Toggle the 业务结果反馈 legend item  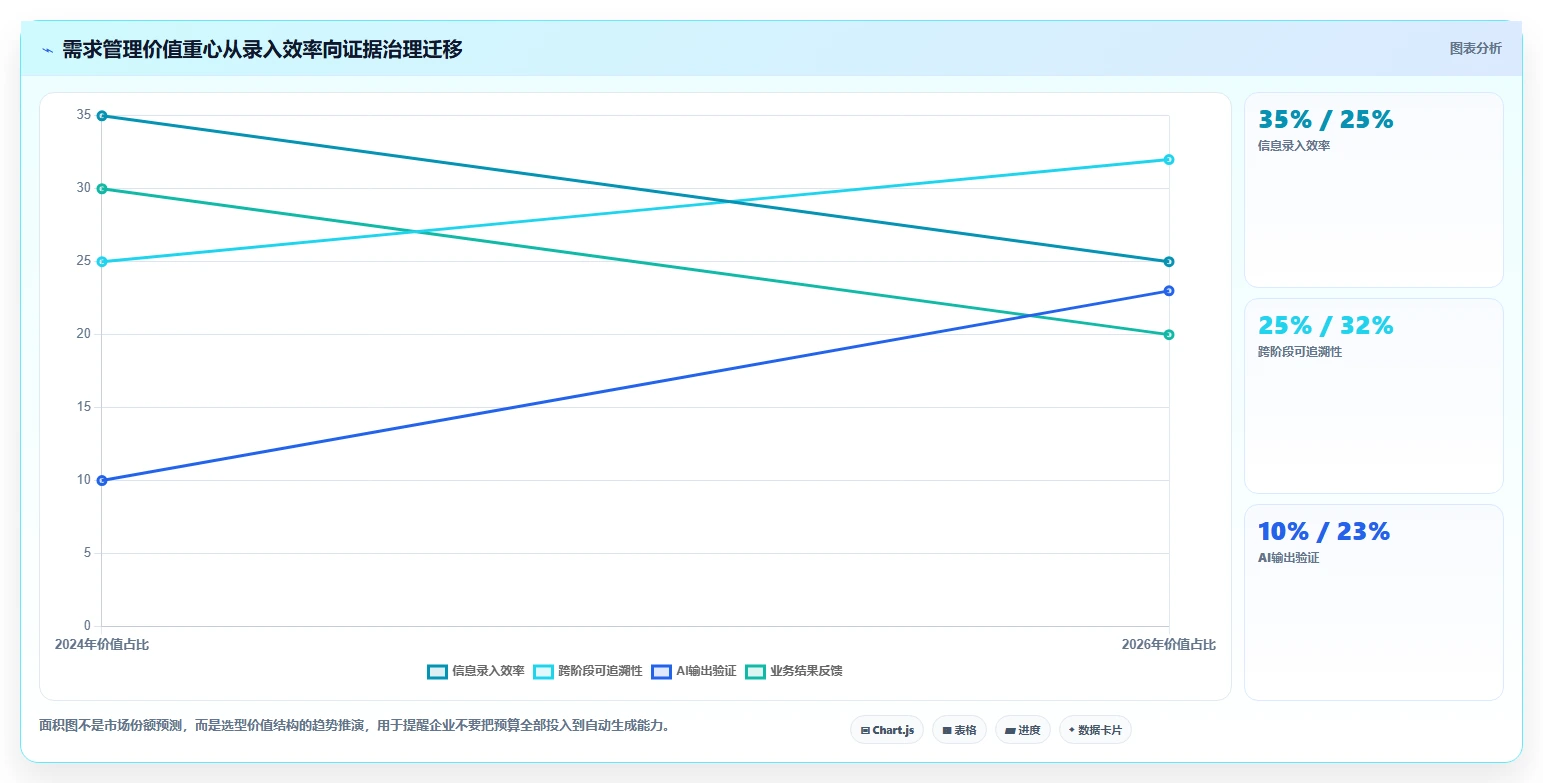[x=794, y=671]
